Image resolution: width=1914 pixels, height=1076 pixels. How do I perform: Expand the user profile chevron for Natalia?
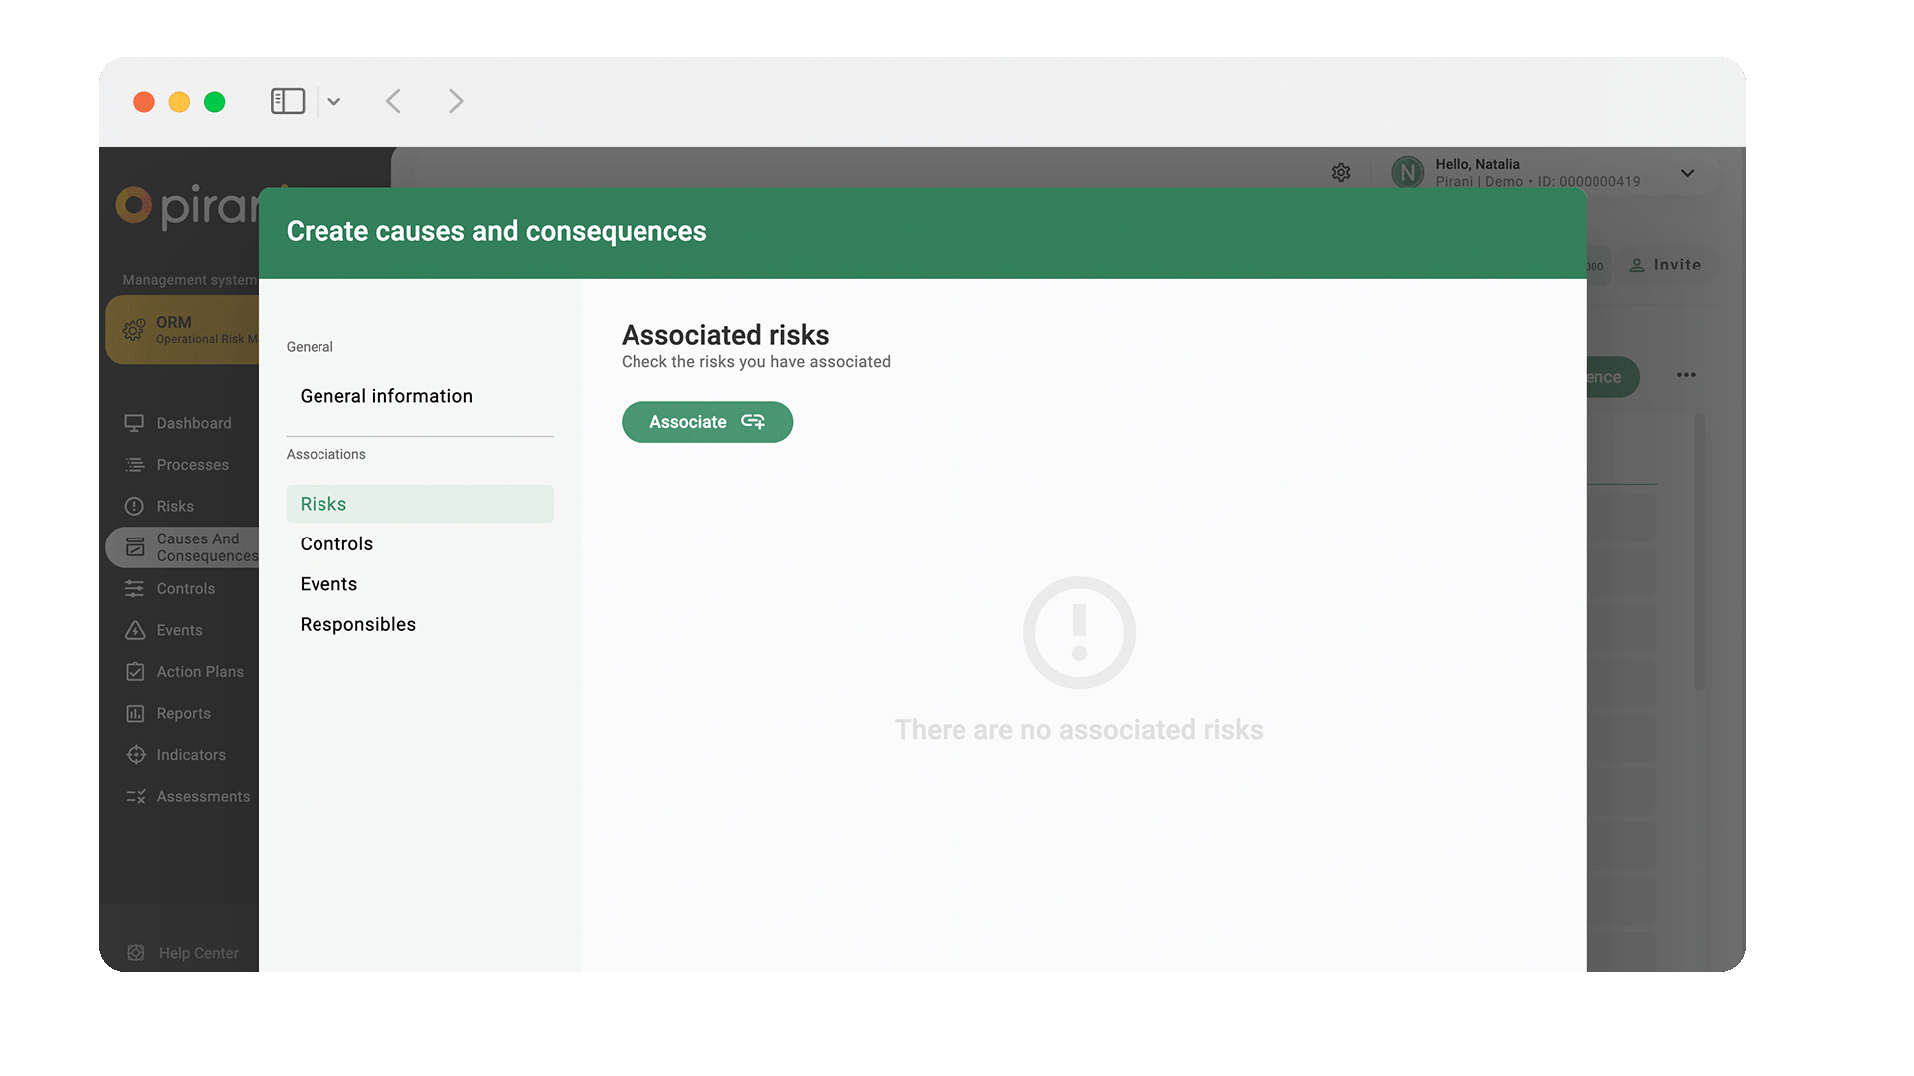pos(1688,173)
